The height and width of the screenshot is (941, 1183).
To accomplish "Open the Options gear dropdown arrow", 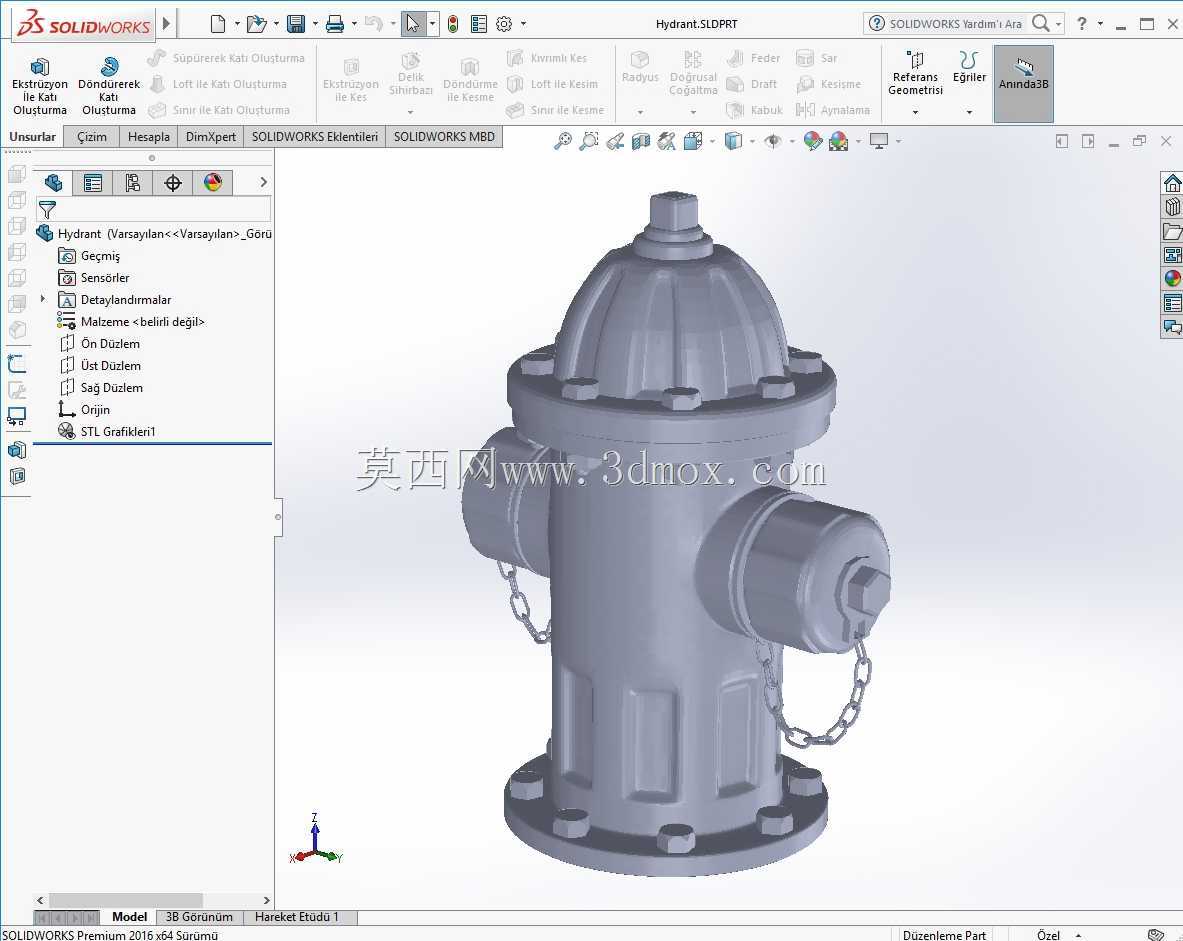I will (524, 24).
